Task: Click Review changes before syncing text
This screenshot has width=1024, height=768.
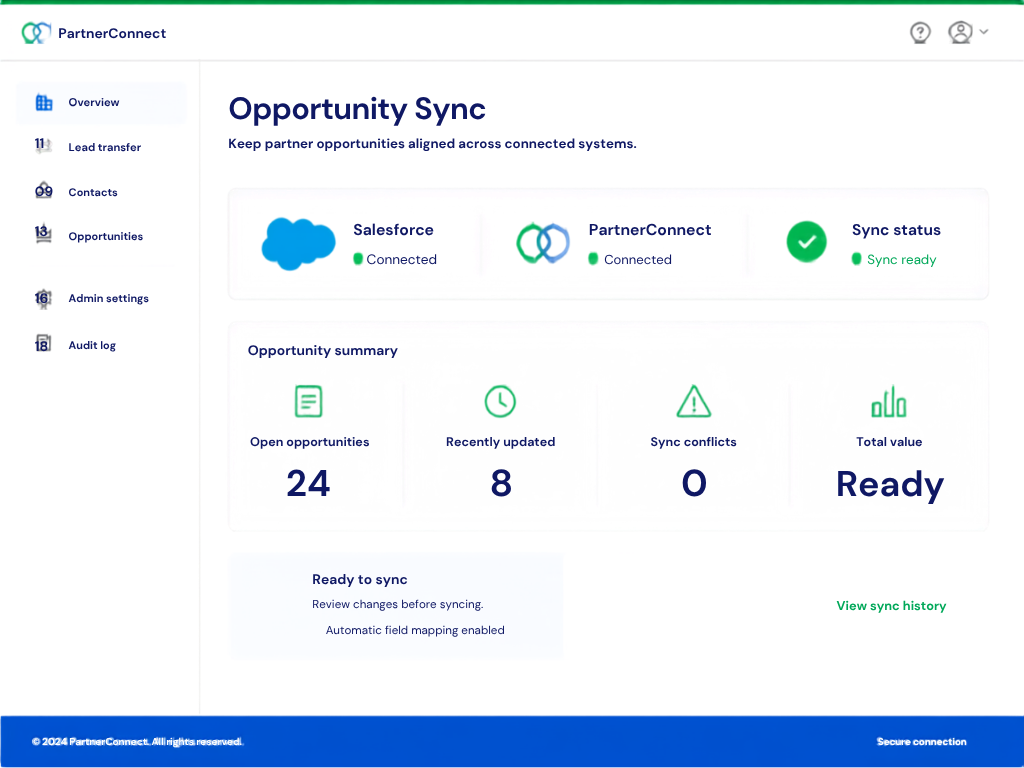Action: coord(398,604)
